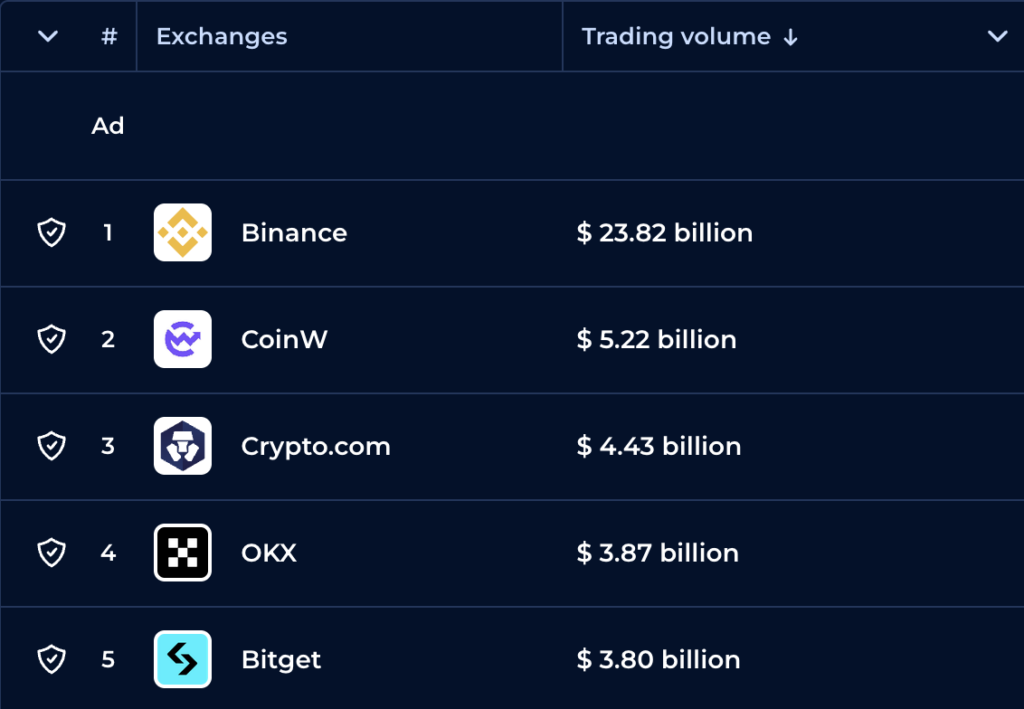This screenshot has height=709, width=1024.
Task: Click the verification shield next to OKX
Action: 50,552
